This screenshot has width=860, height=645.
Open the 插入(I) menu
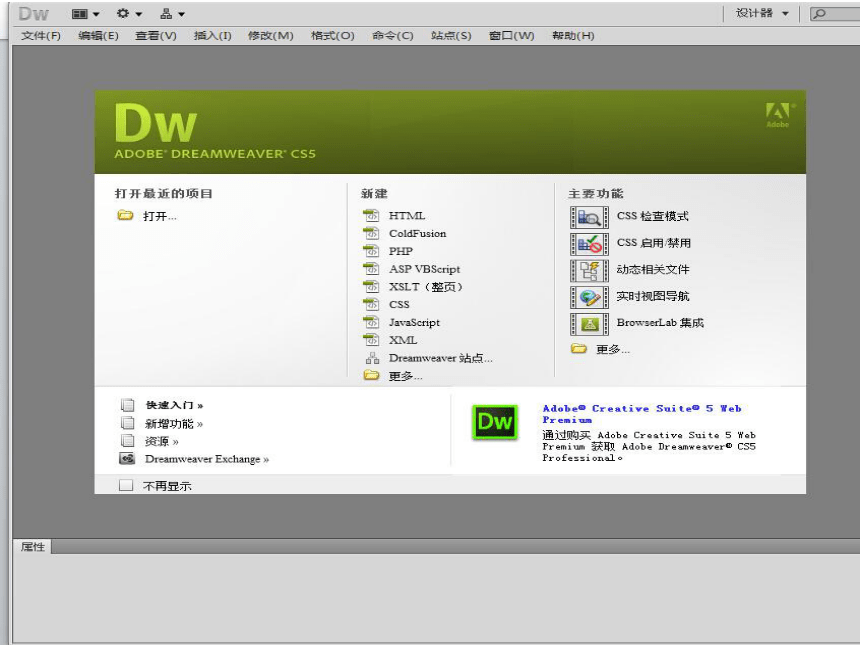click(212, 36)
